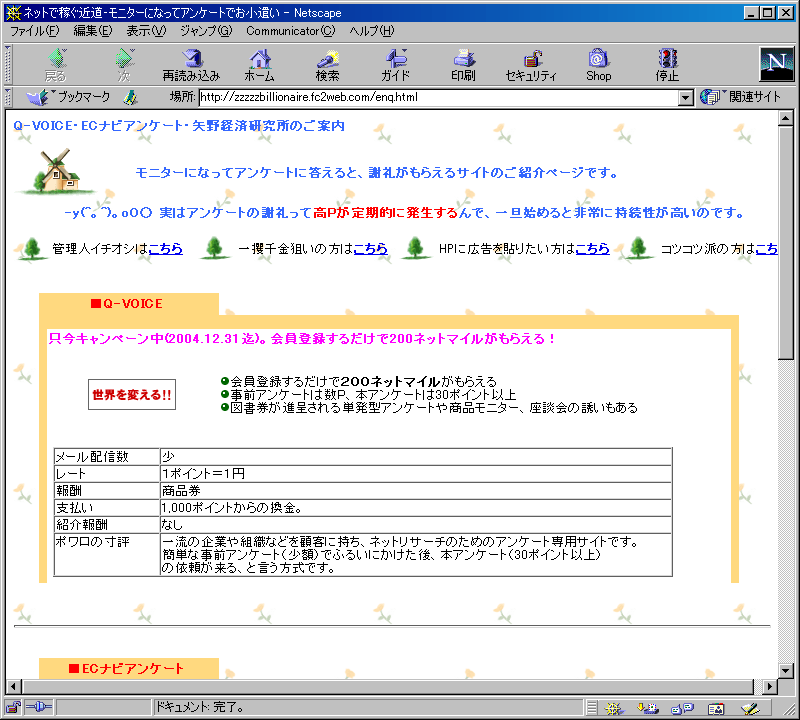Follow the こちら link after 管理人イチオシは
The width and height of the screenshot is (800, 720).
coord(165,249)
